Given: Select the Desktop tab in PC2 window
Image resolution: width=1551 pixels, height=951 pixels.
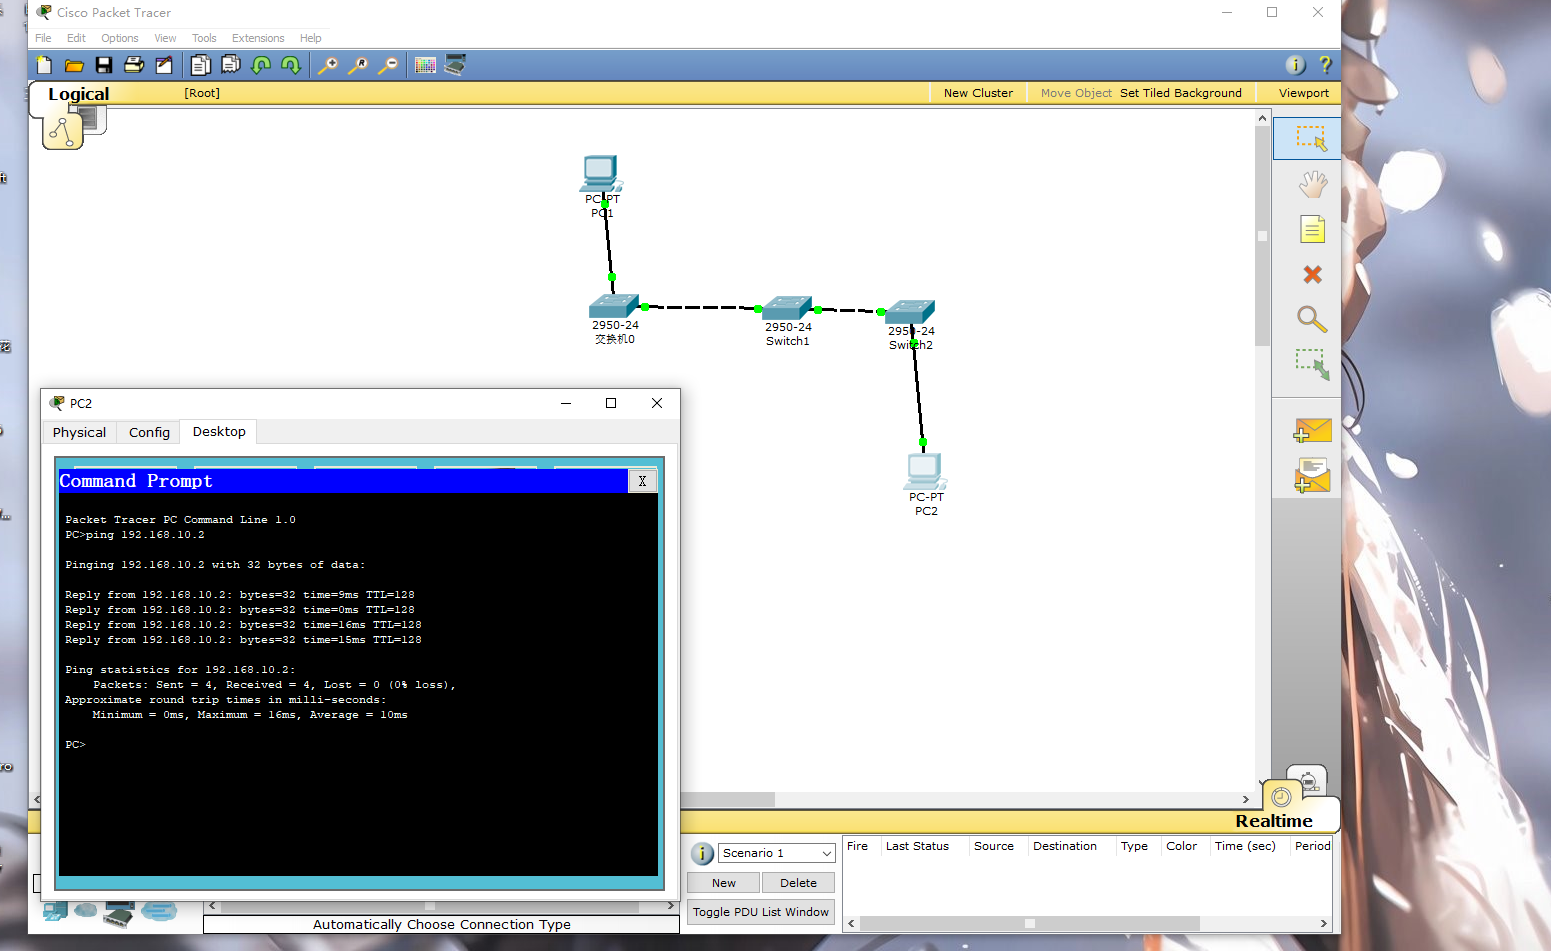Looking at the screenshot, I should coord(219,432).
